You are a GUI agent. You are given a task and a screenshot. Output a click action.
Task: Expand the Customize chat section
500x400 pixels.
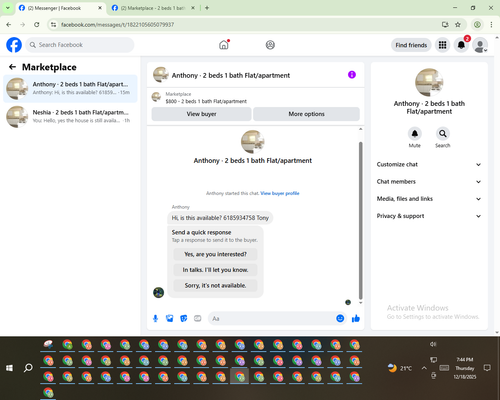(429, 164)
